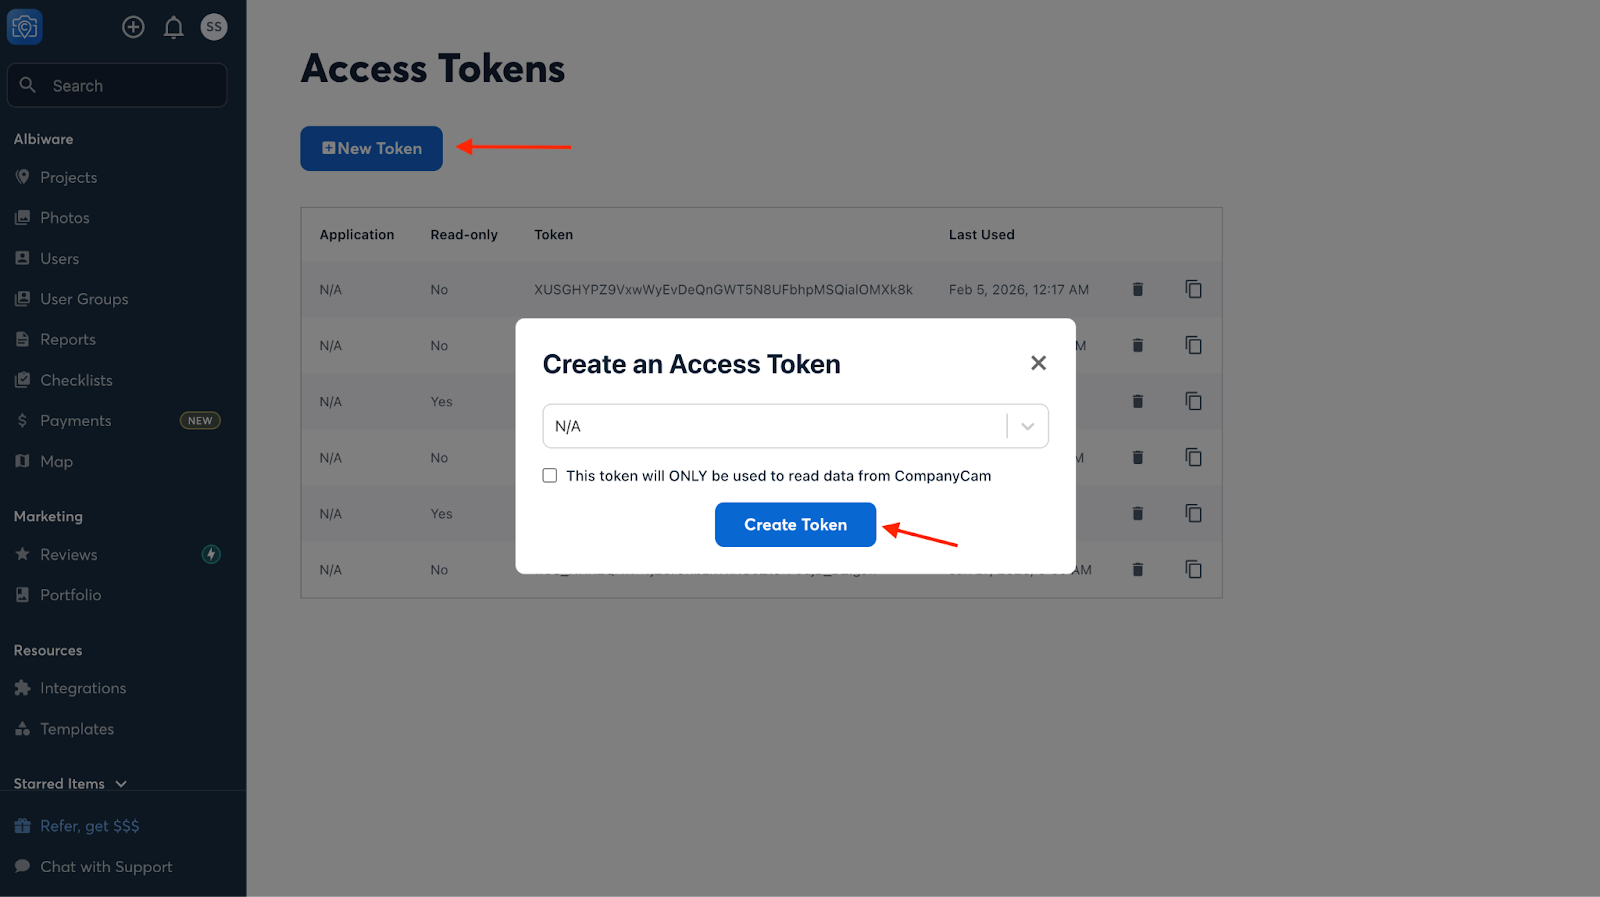This screenshot has height=897, width=1600.
Task: Delete the first token with trash icon
Action: (x=1137, y=289)
